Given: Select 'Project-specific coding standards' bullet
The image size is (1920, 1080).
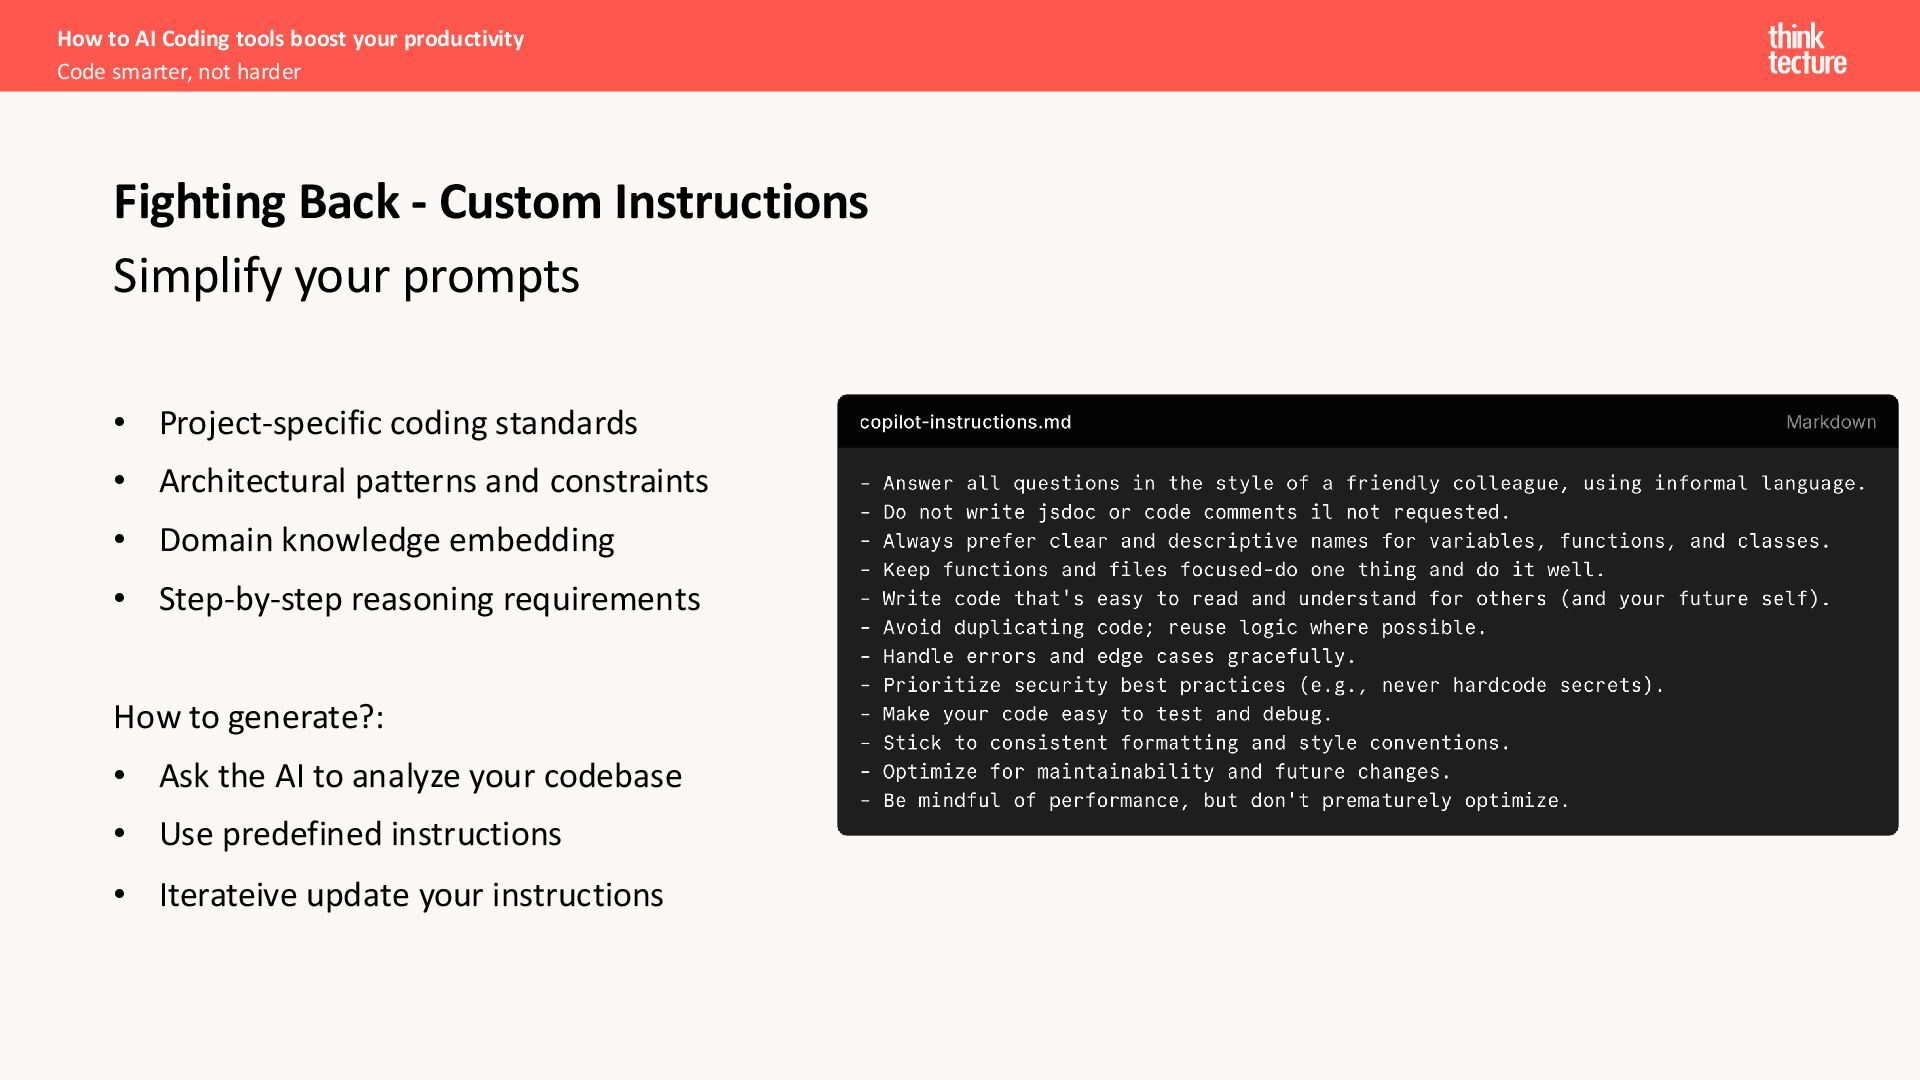Looking at the screenshot, I should tap(398, 423).
